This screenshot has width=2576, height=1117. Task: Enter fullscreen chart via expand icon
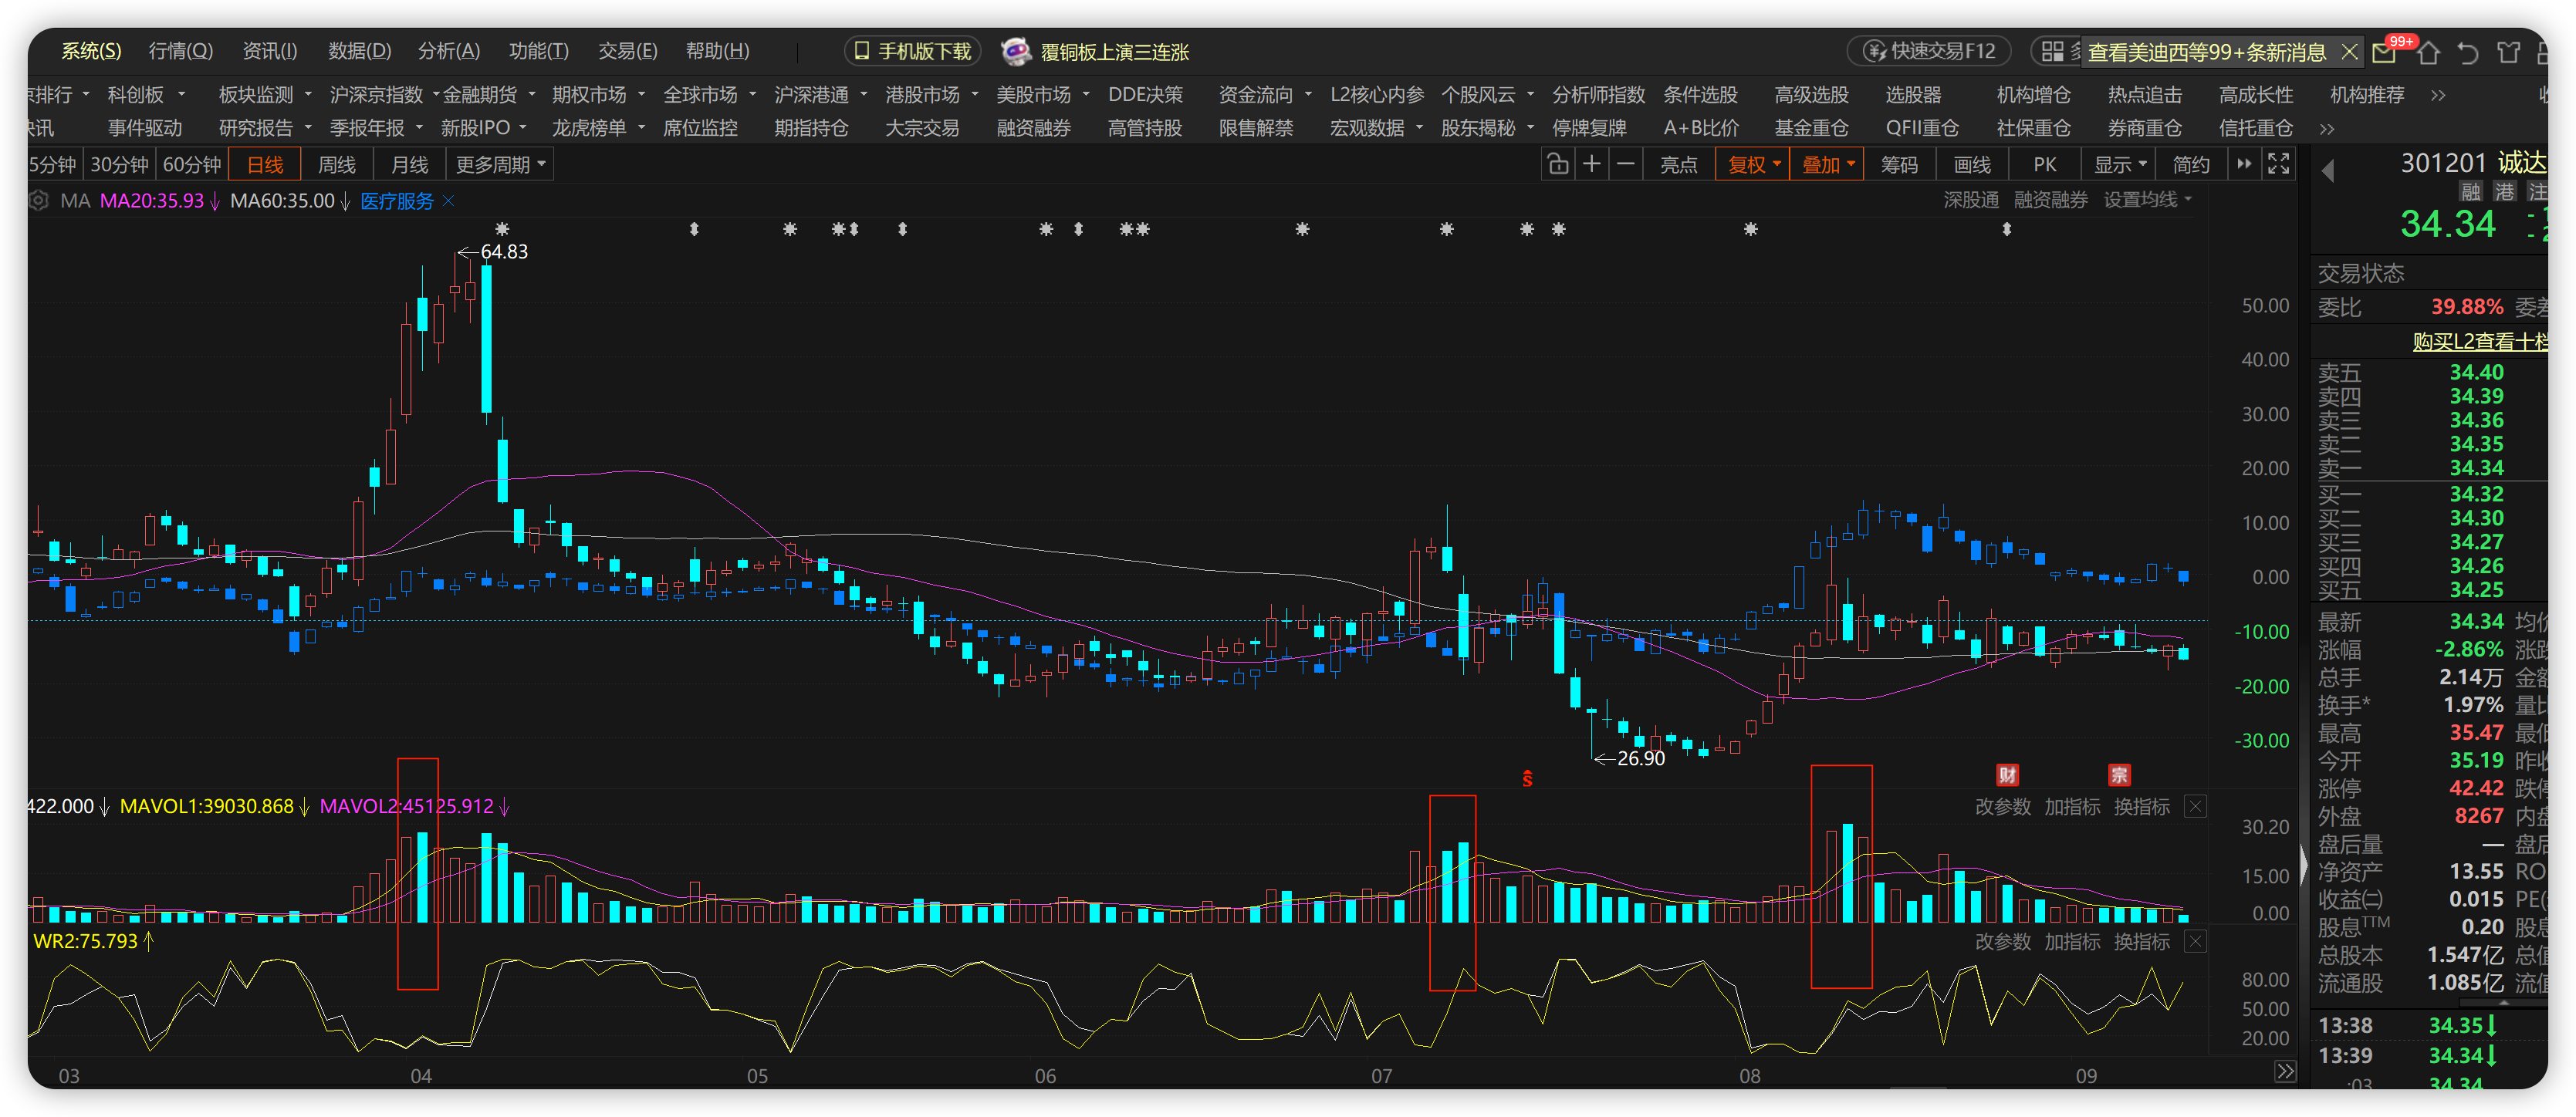point(2278,164)
